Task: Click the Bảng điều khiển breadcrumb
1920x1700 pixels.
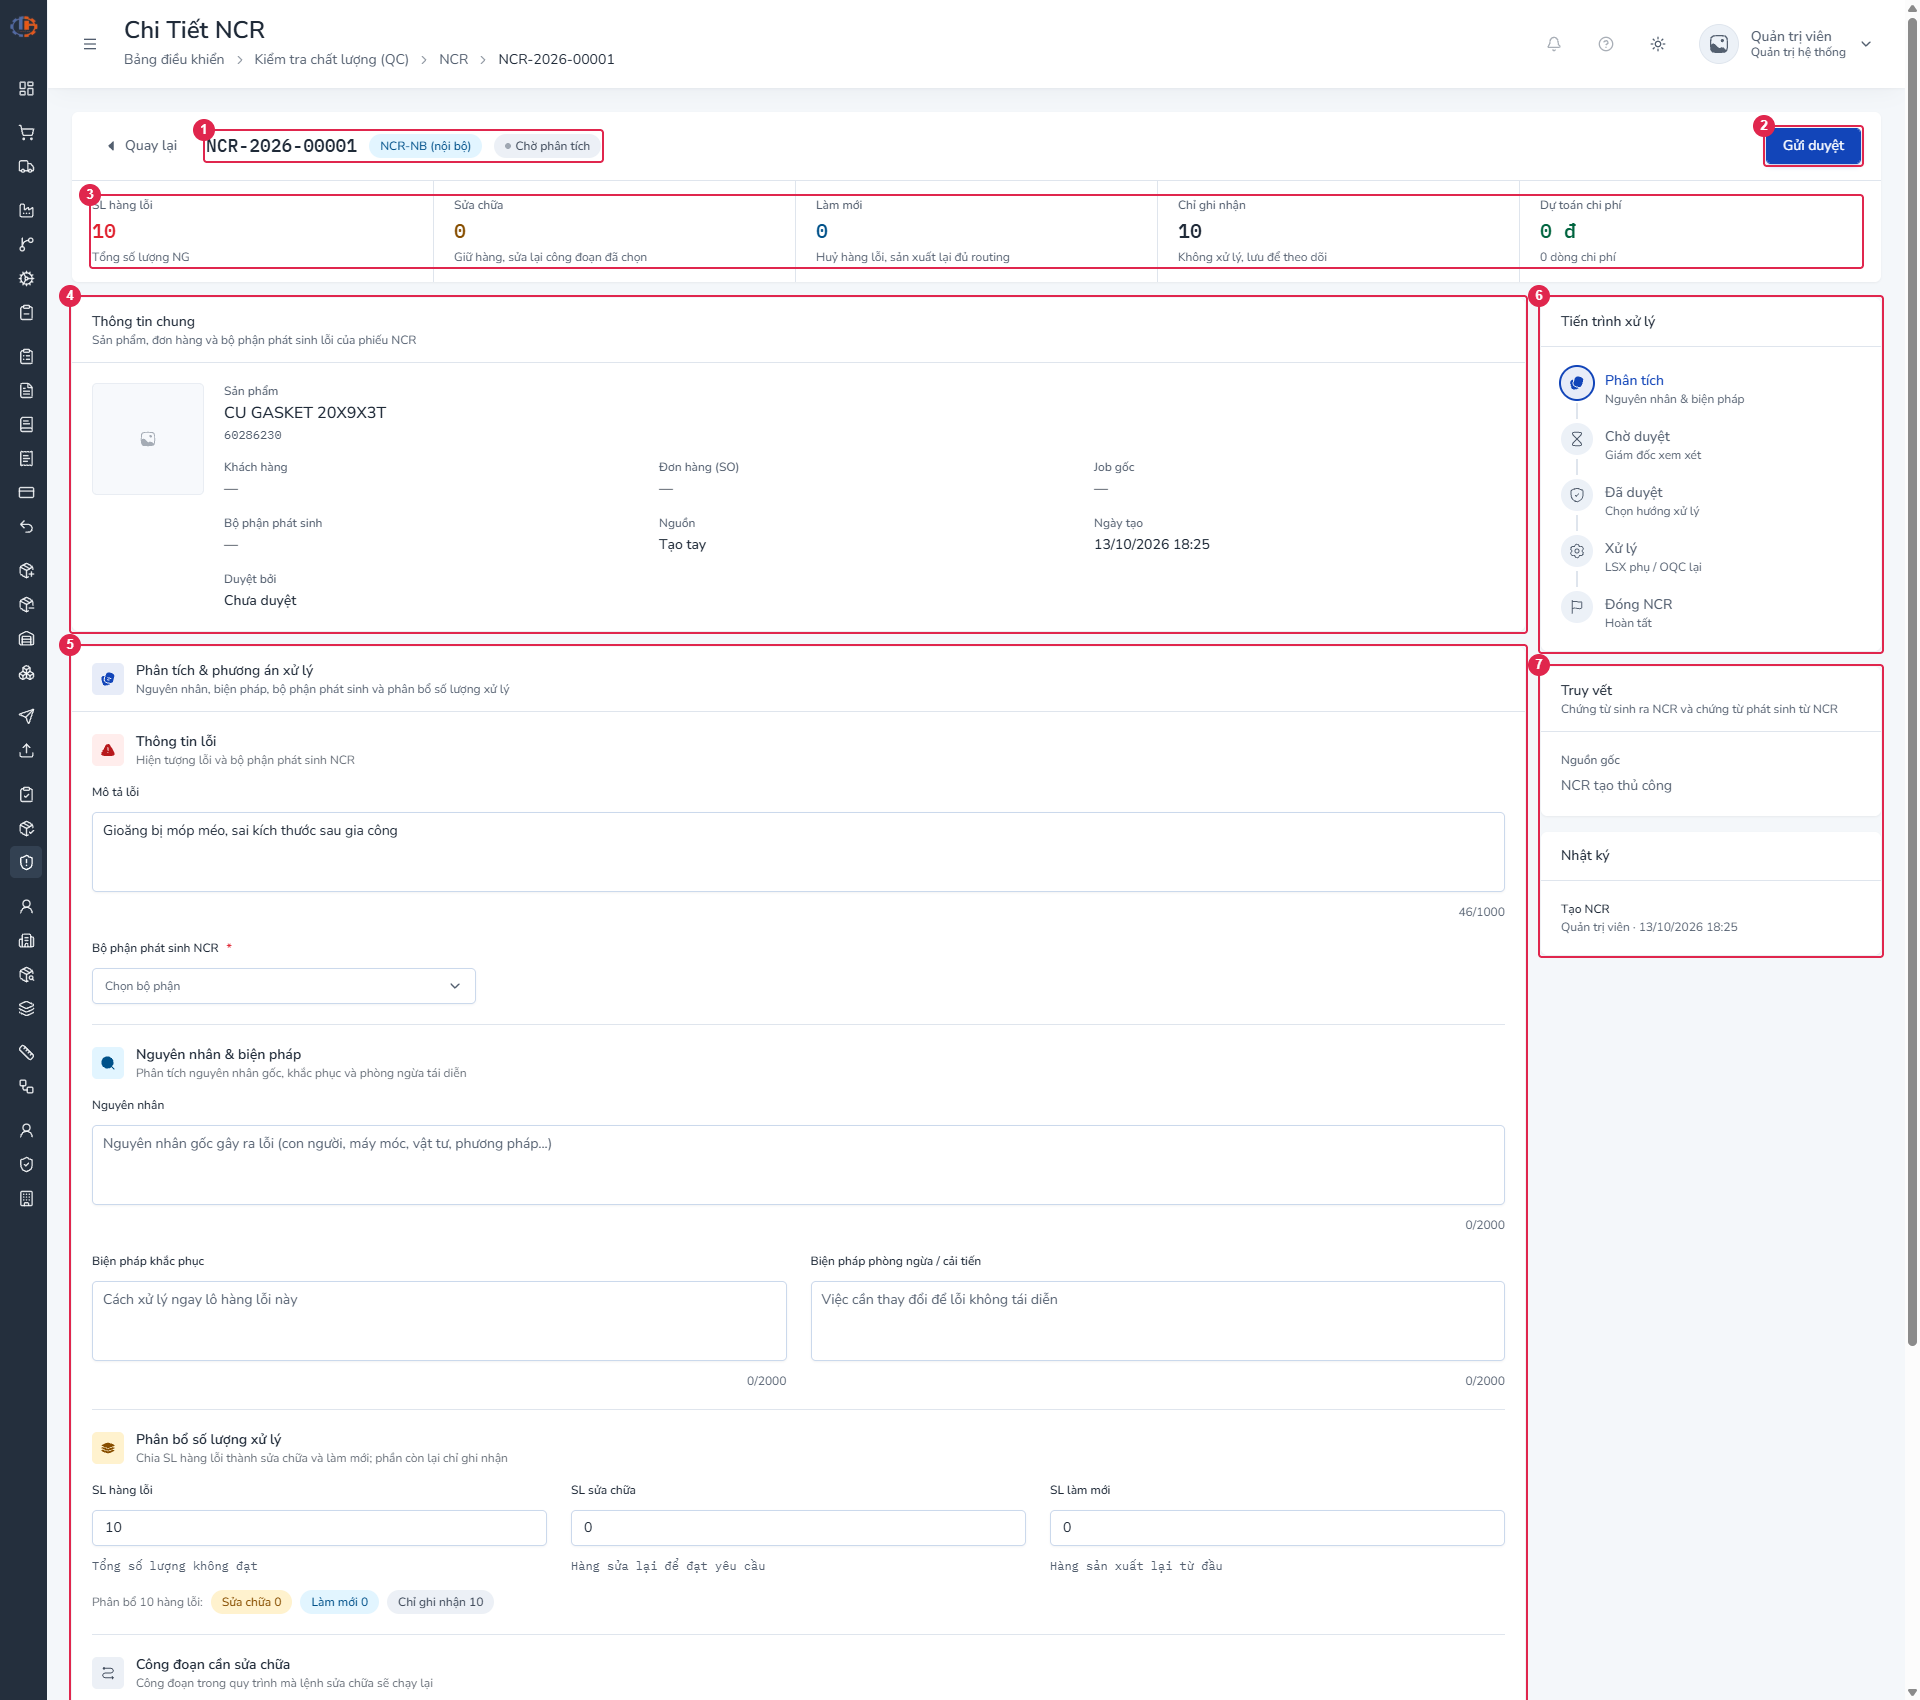Action: pyautogui.click(x=174, y=59)
